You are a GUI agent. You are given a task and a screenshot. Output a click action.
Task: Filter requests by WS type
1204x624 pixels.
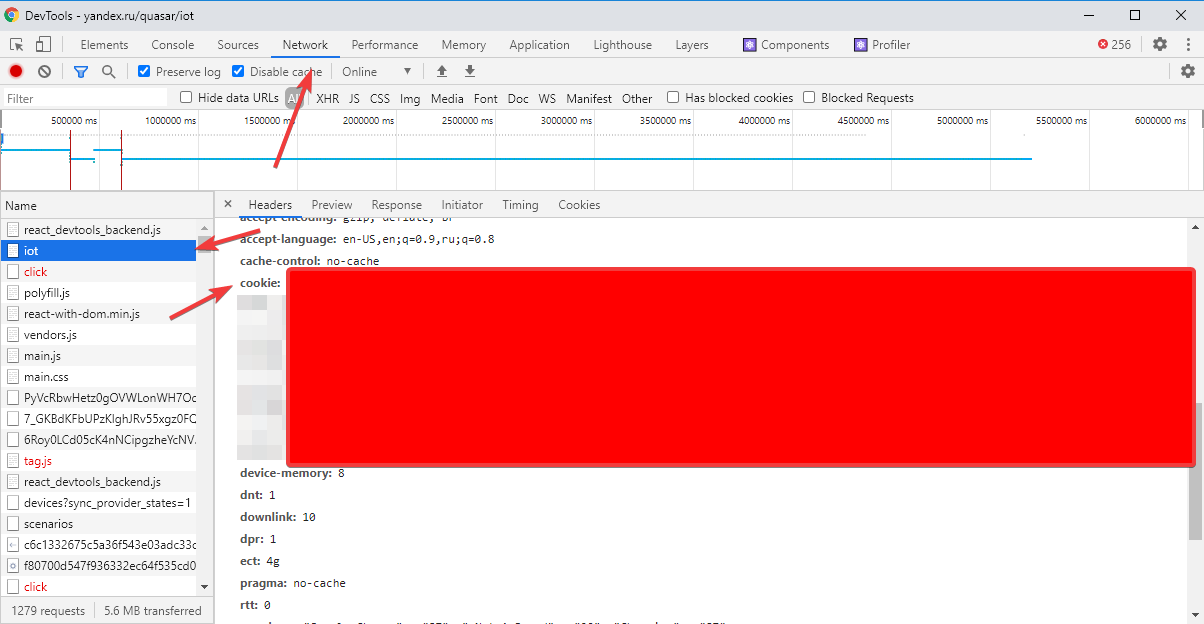click(547, 98)
